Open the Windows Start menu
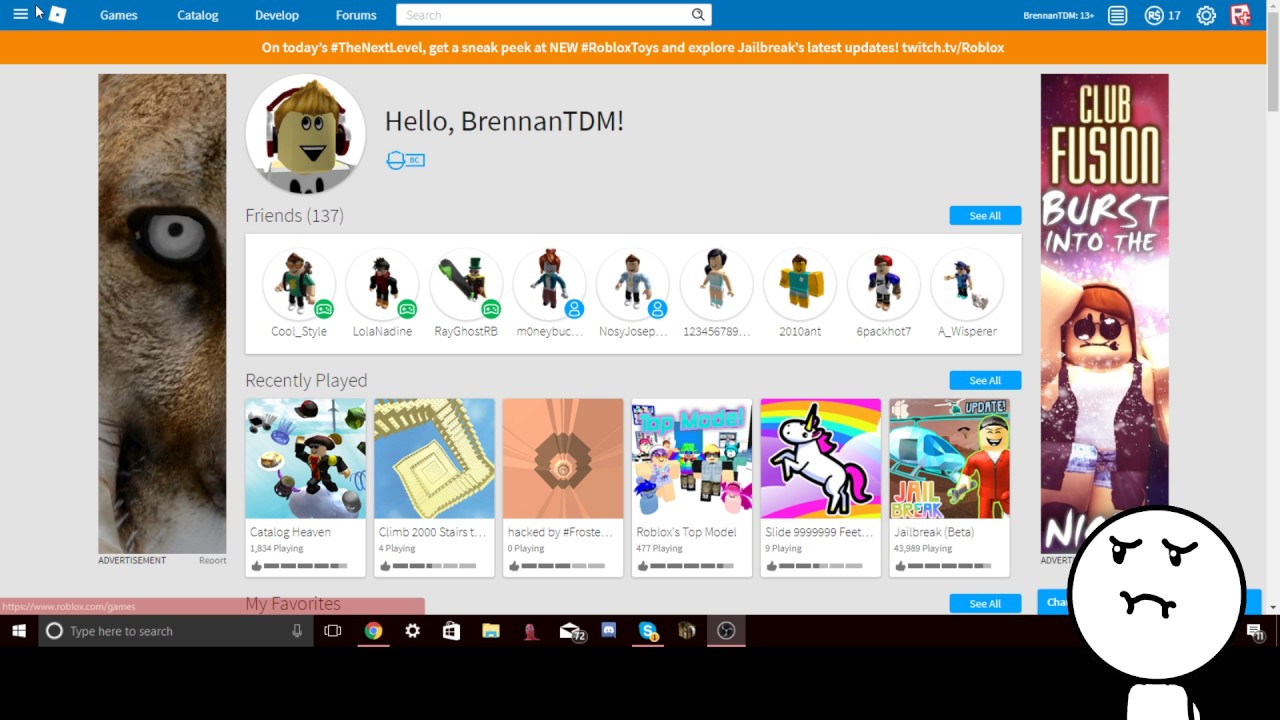 [x=18, y=631]
